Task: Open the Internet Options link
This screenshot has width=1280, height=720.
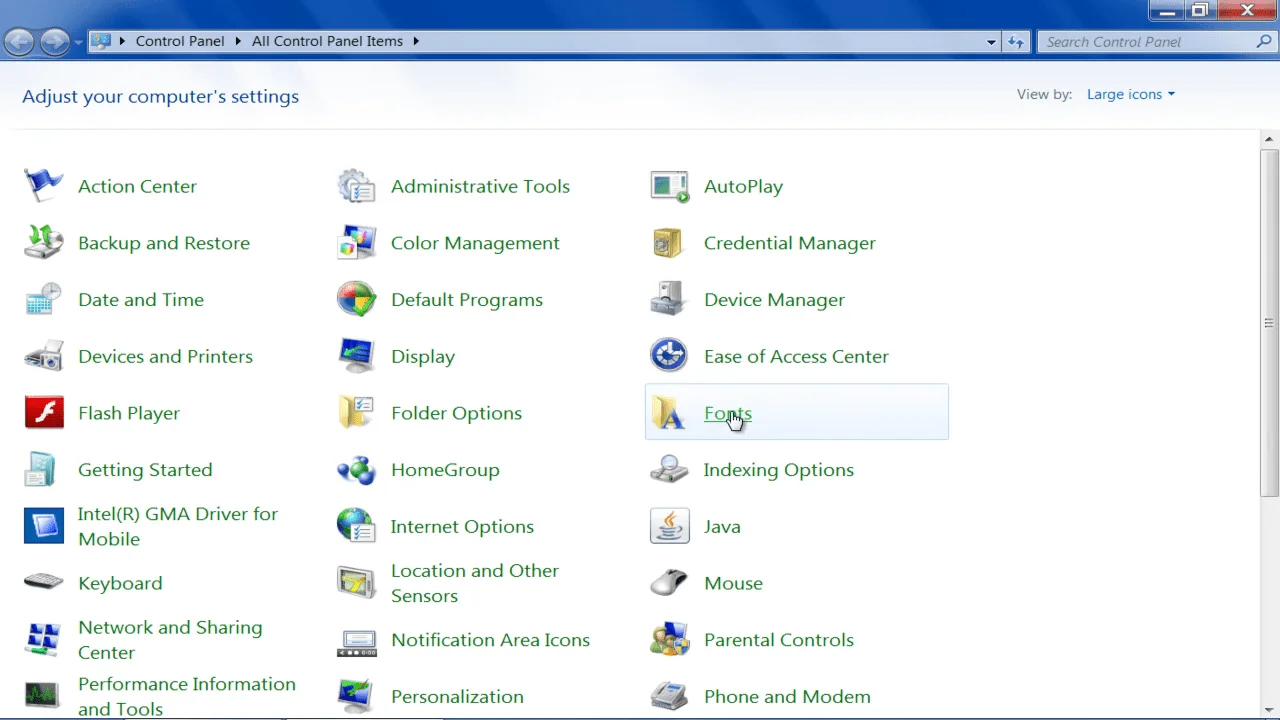Action: [x=462, y=526]
